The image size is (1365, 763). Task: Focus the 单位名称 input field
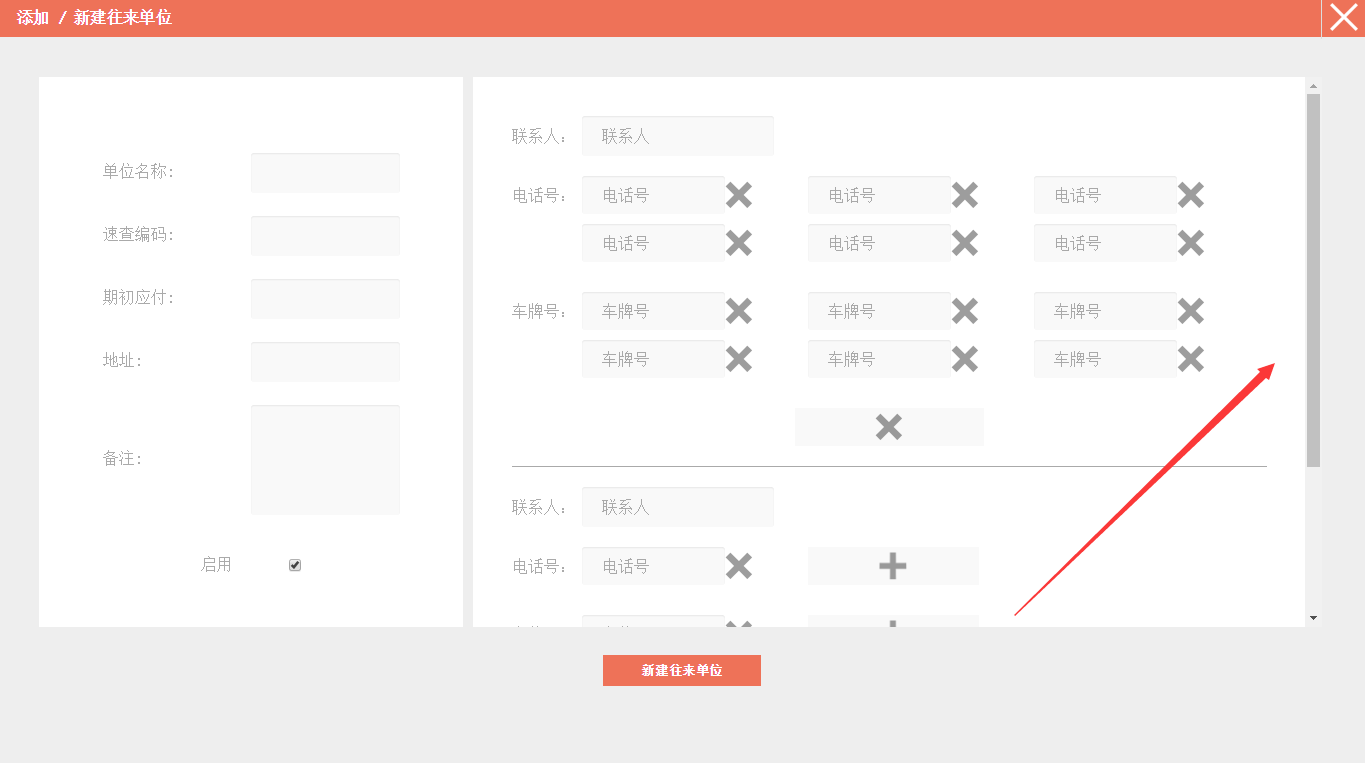(x=325, y=173)
